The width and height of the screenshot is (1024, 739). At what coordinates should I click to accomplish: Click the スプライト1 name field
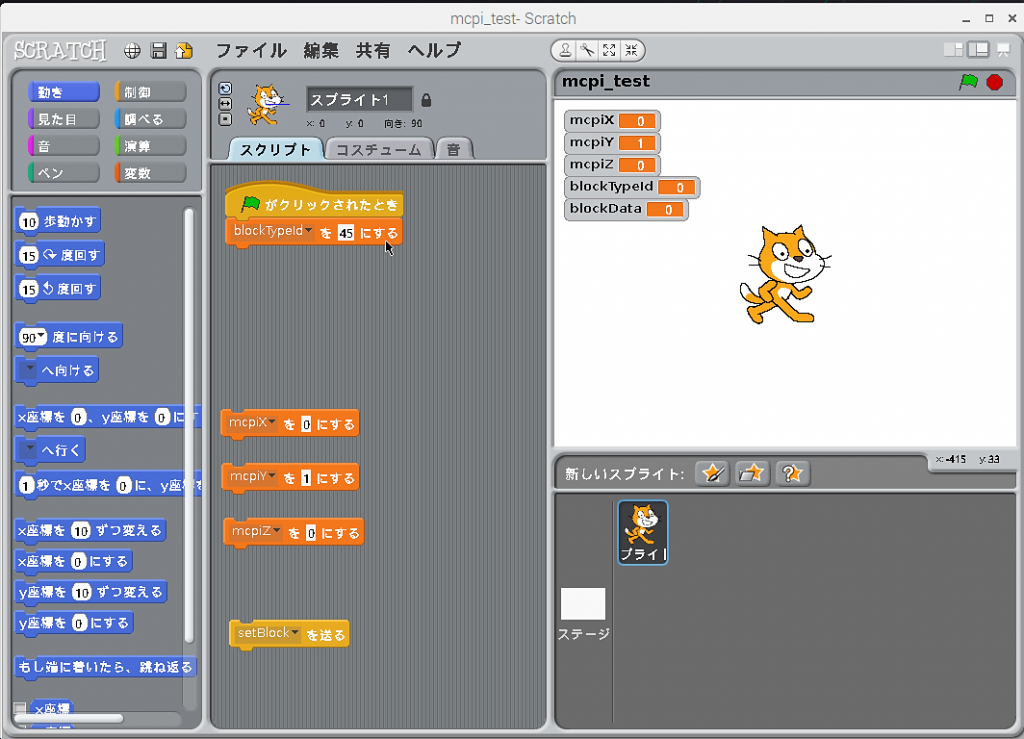pos(359,100)
